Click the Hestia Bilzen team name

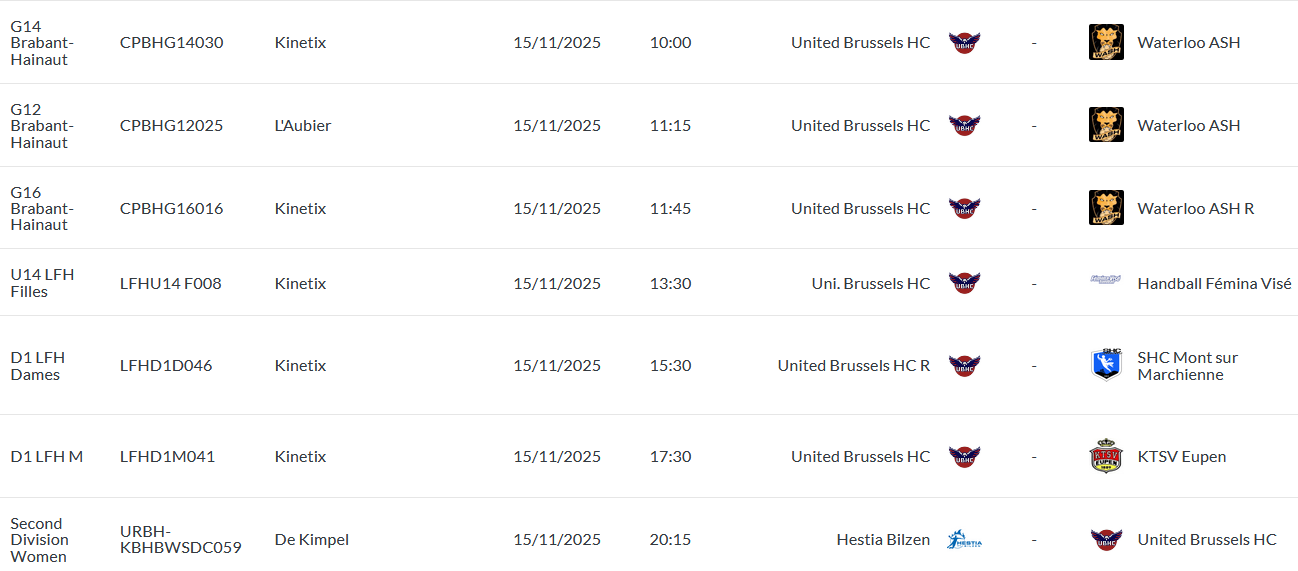pyautogui.click(x=883, y=540)
